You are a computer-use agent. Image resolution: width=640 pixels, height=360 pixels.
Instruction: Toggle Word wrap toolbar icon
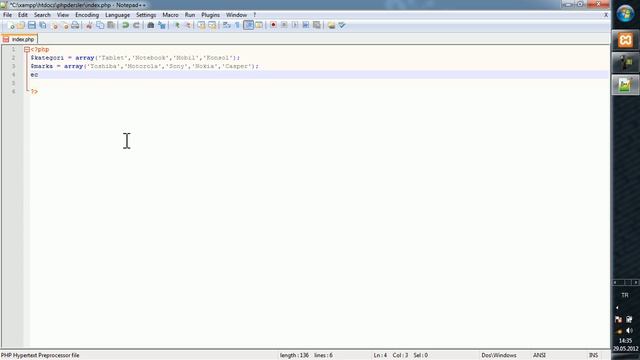coord(227,25)
